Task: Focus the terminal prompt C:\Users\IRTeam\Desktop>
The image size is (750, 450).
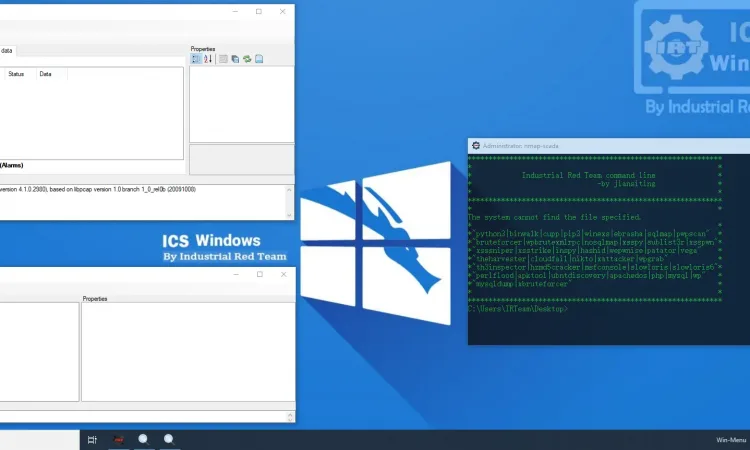Action: 518,309
